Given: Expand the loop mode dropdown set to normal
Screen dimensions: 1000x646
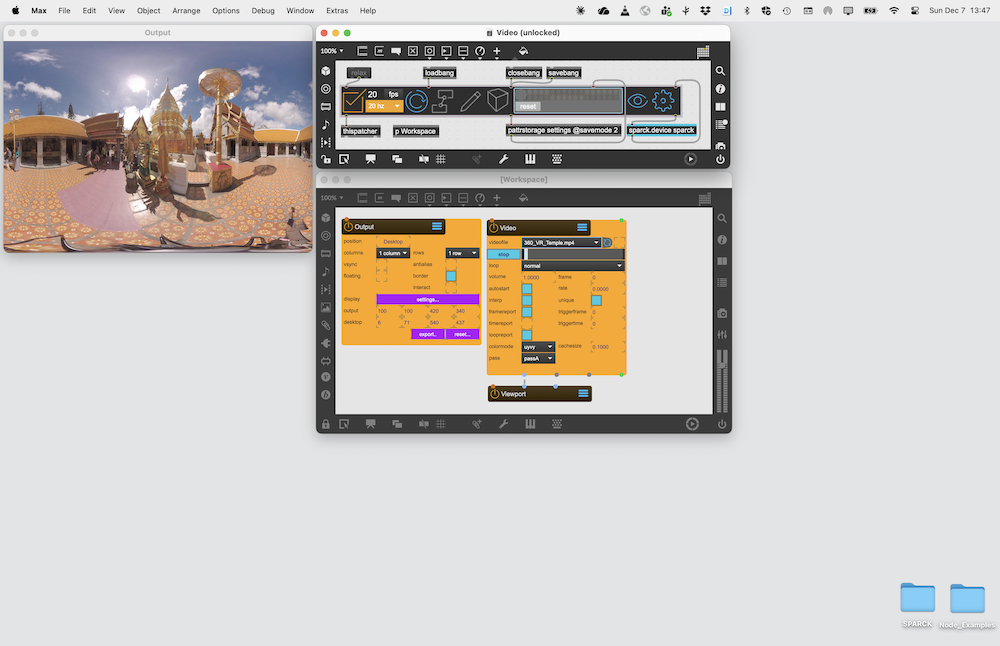Looking at the screenshot, I should click(572, 266).
